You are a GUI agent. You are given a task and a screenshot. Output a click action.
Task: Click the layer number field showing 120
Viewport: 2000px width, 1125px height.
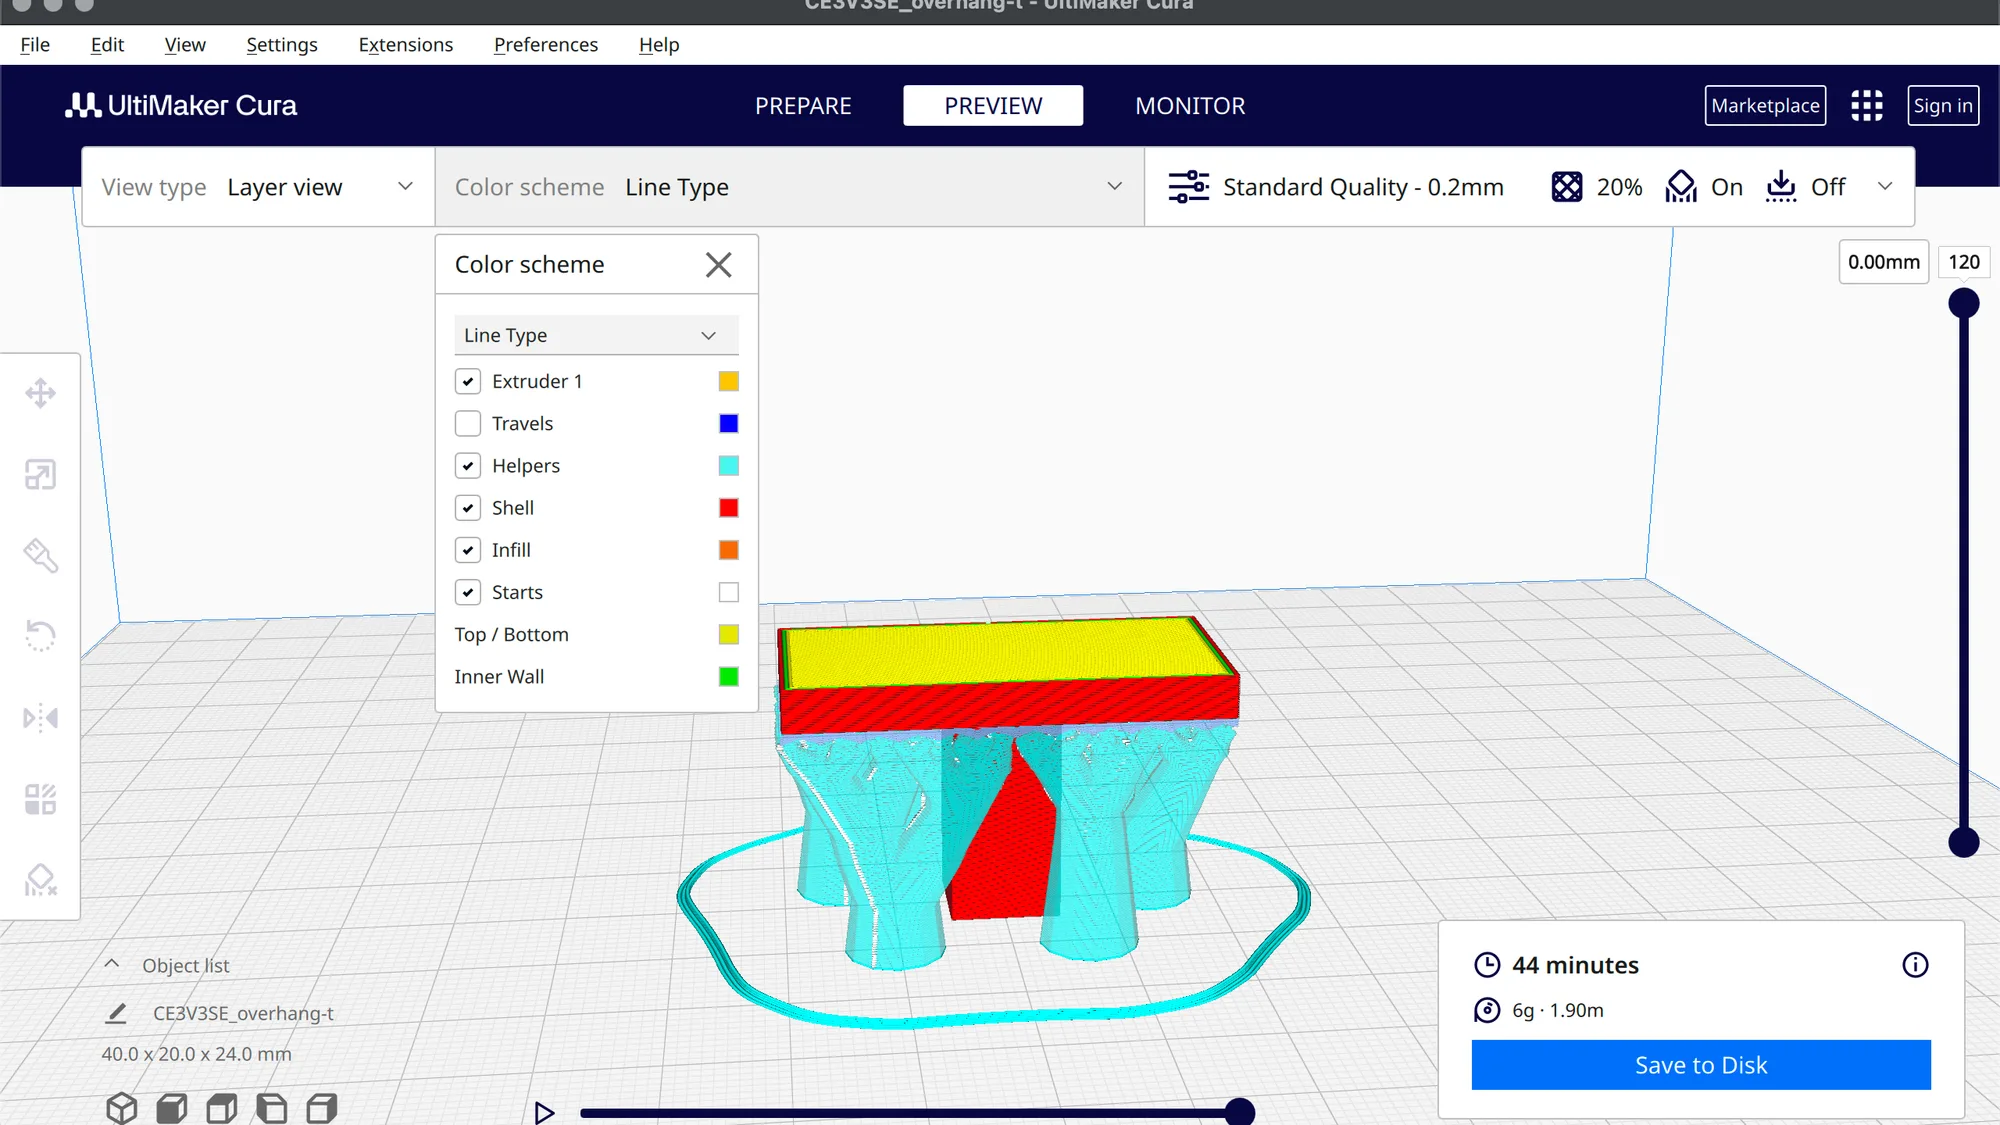[1964, 262]
